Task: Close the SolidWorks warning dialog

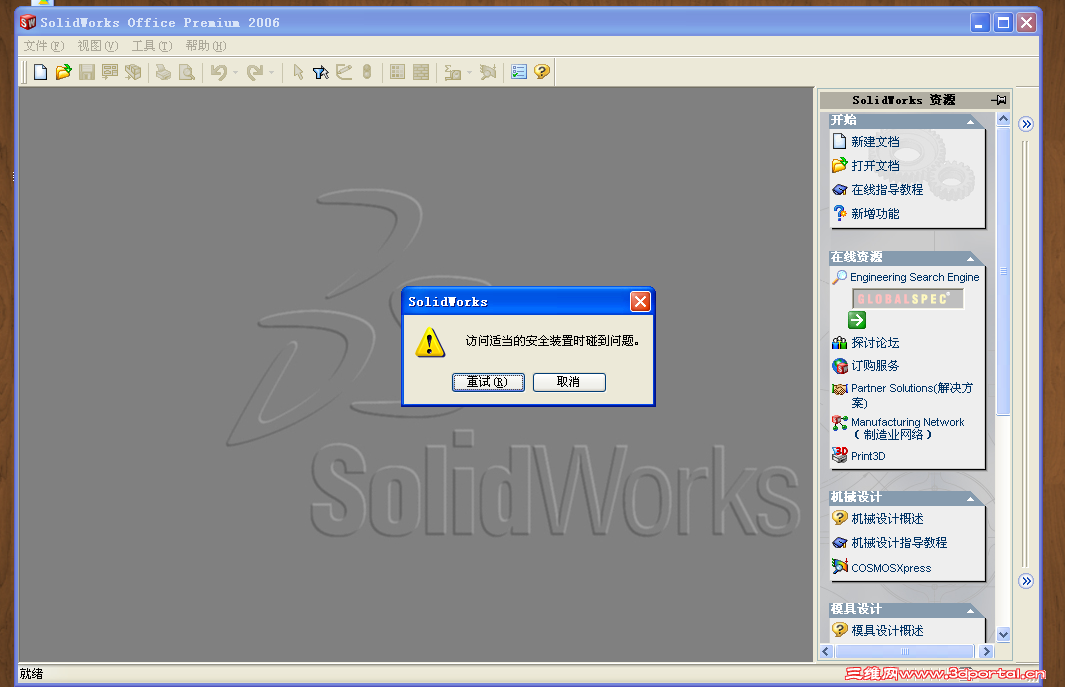Action: (x=640, y=301)
